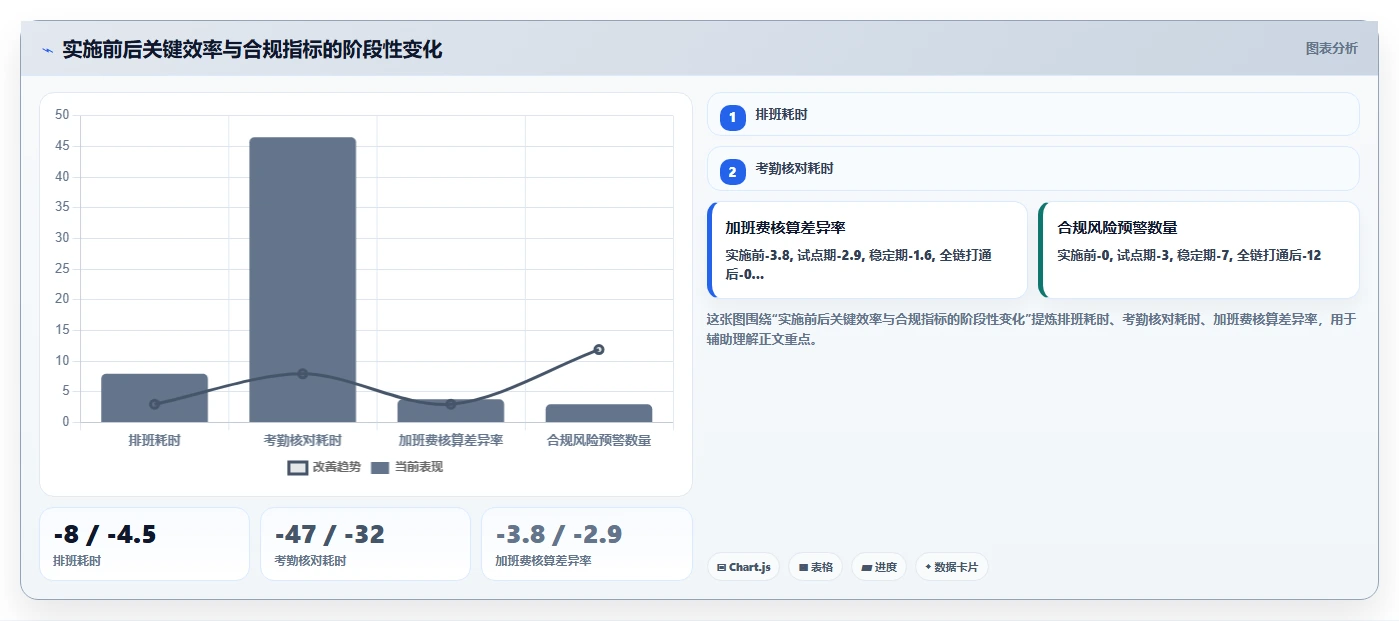Click the 数据卡片 tag chip
This screenshot has height=621, width=1399.
point(951,567)
